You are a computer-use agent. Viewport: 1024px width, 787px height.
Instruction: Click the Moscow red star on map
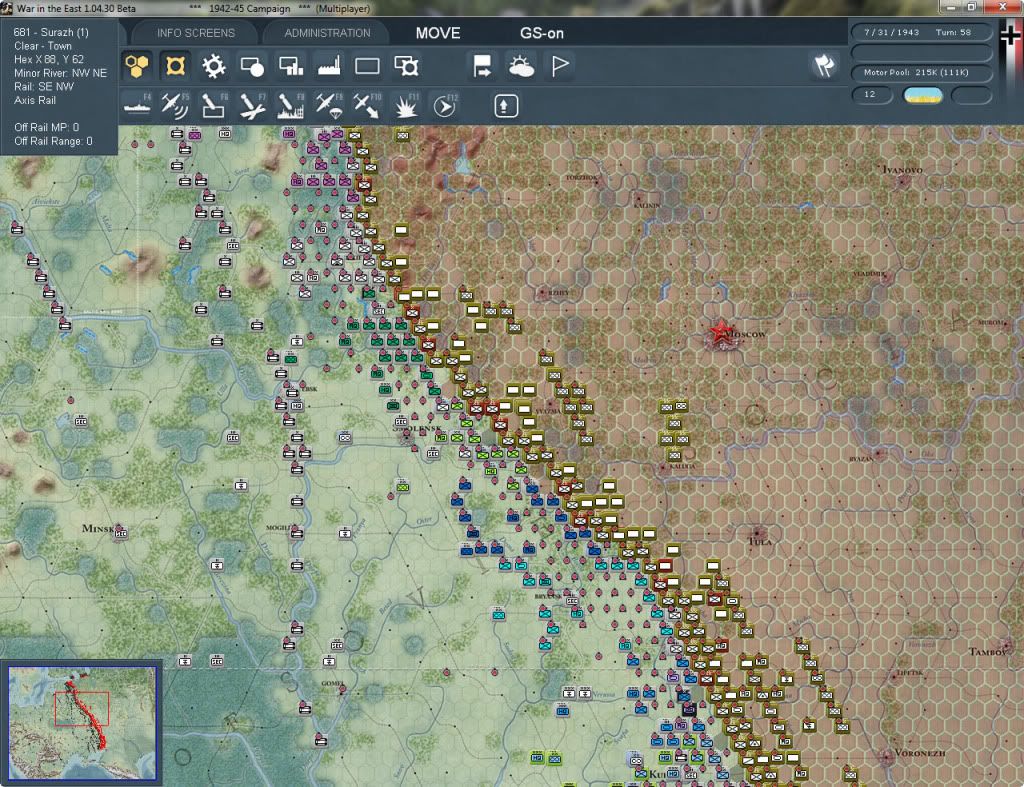(720, 333)
